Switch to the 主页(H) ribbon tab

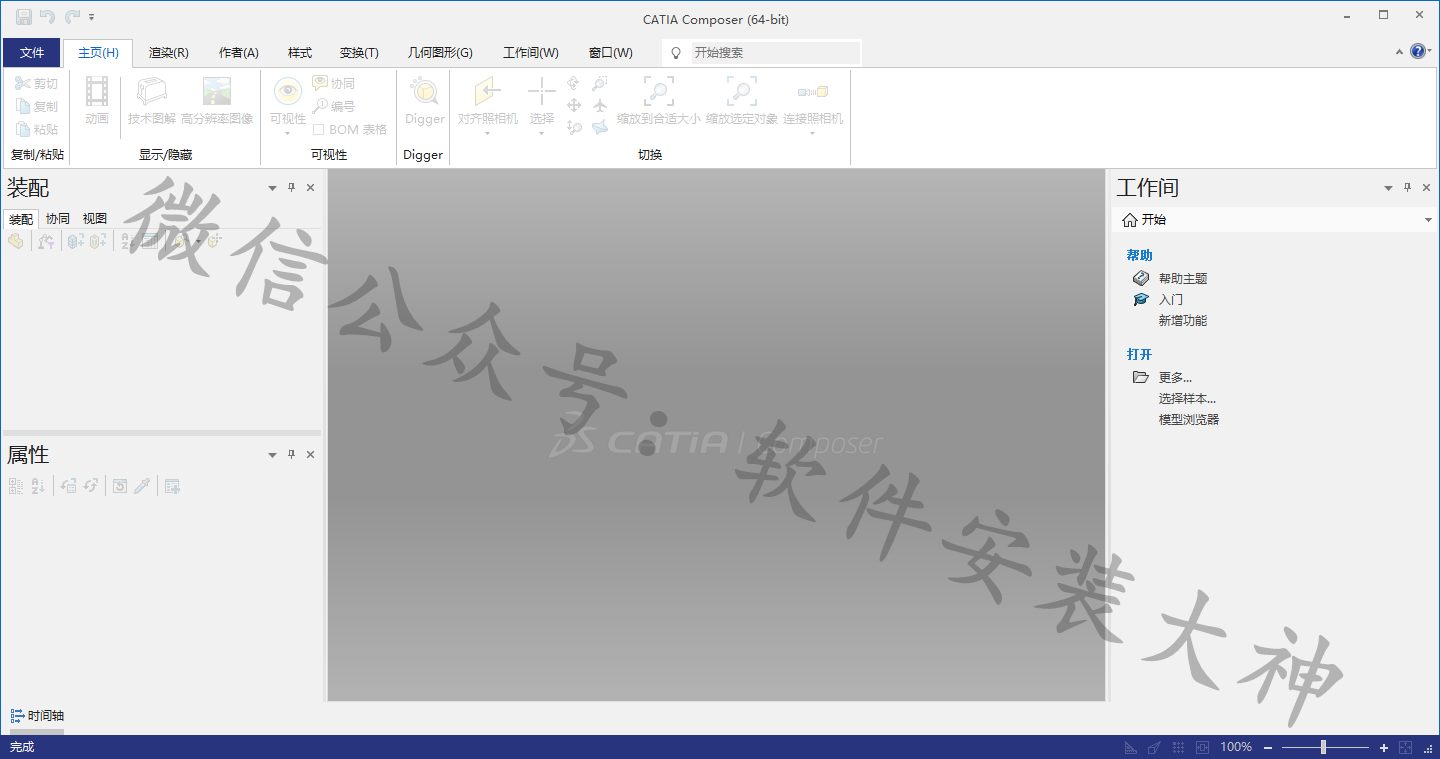click(98, 53)
